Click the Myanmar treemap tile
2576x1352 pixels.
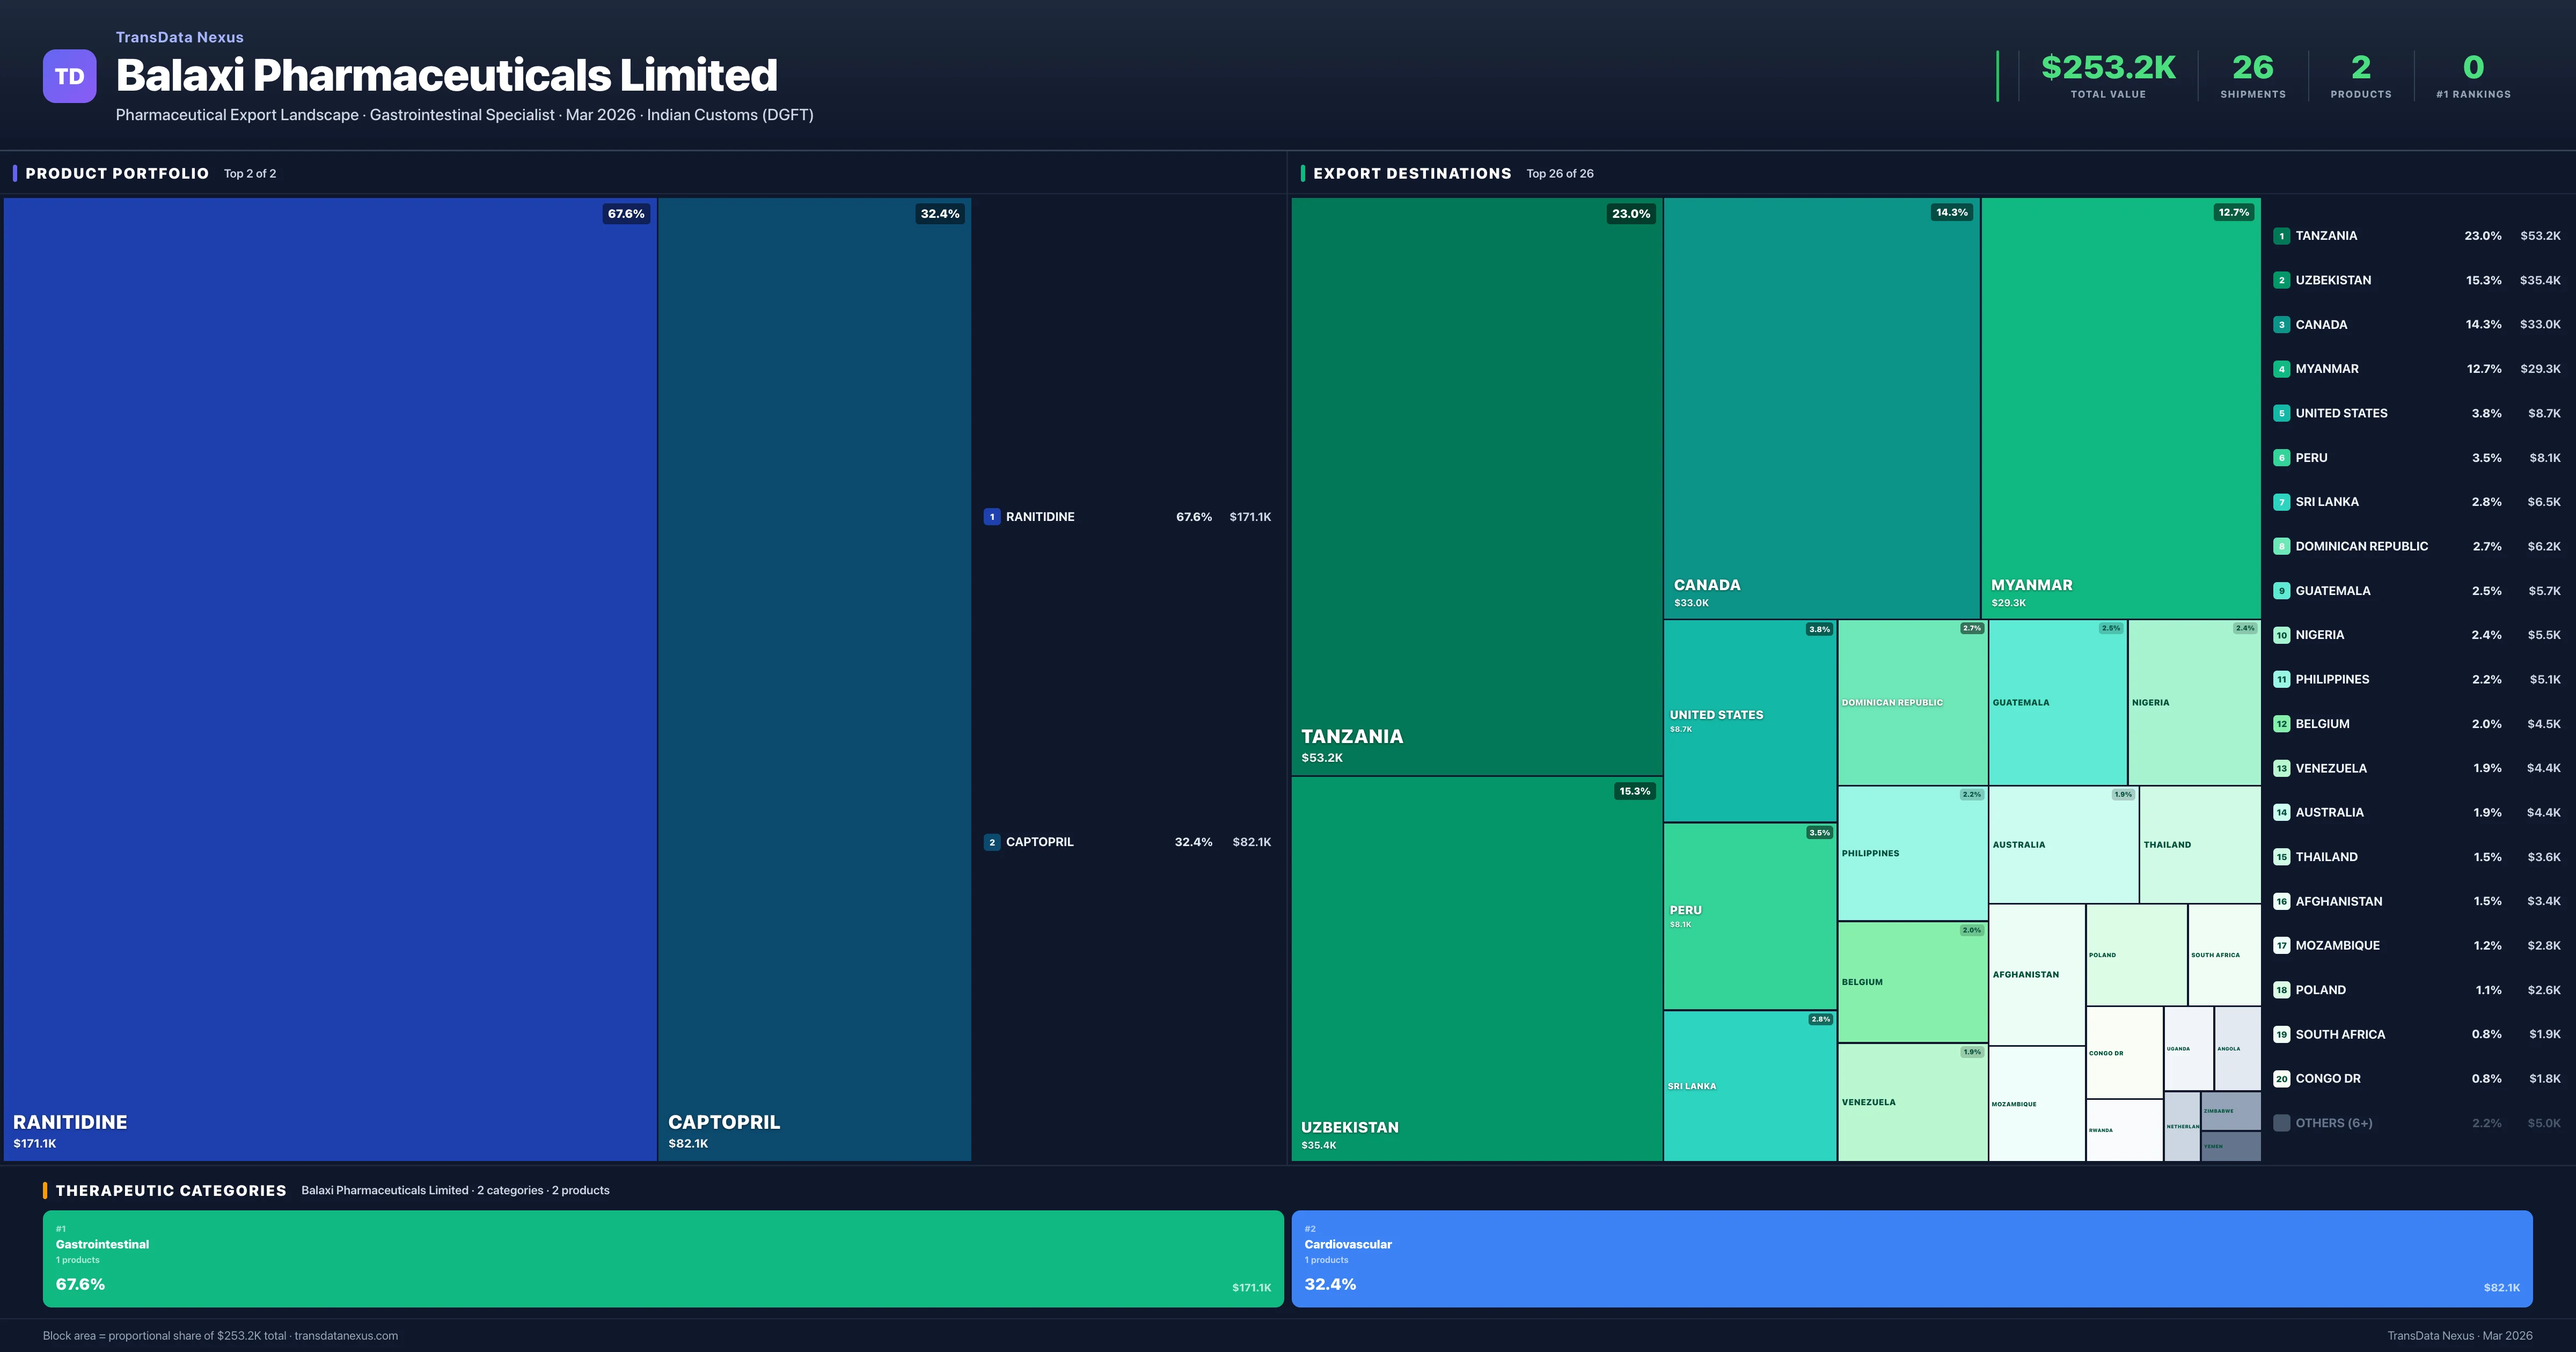click(x=2120, y=407)
